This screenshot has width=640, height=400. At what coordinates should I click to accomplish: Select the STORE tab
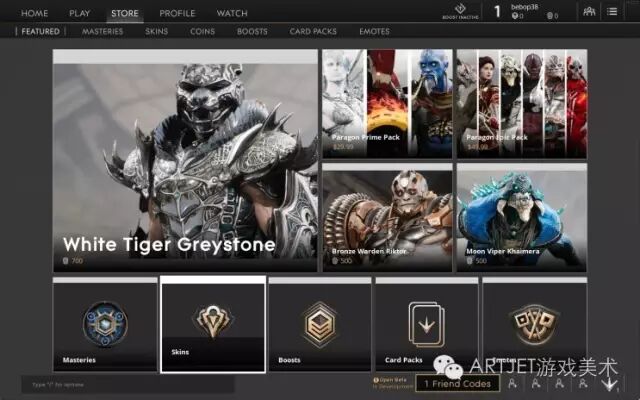click(125, 13)
